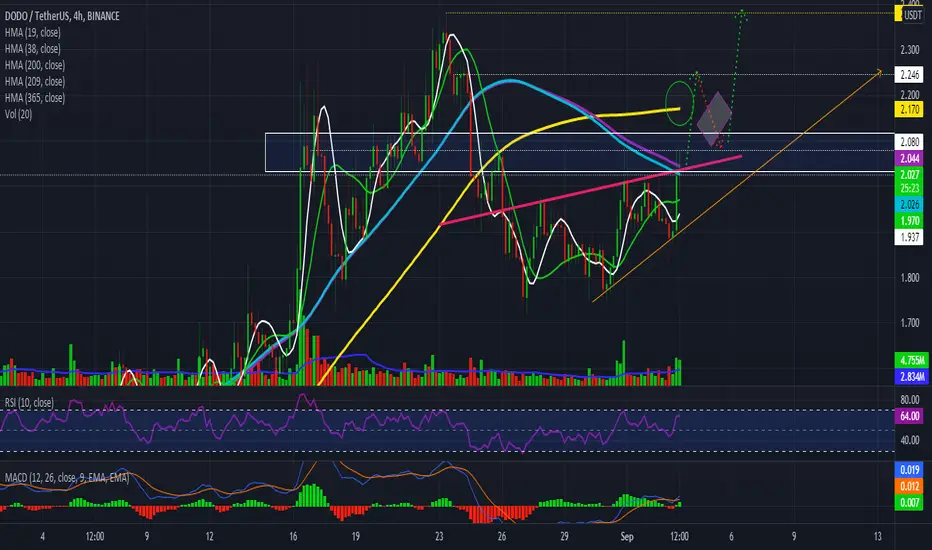Click the cyan 2.026 price tag
932x550 pixels.
tap(909, 205)
